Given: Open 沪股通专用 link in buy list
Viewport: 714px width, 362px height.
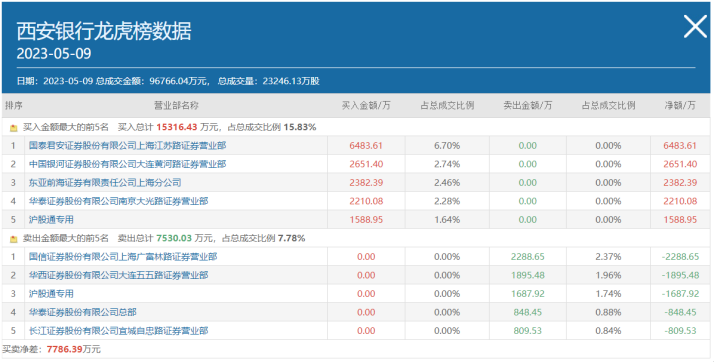Looking at the screenshot, I should pos(51,219).
